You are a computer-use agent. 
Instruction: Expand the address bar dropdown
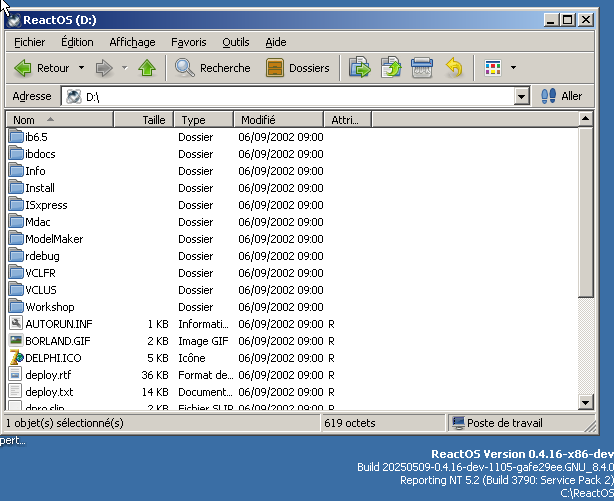point(522,96)
